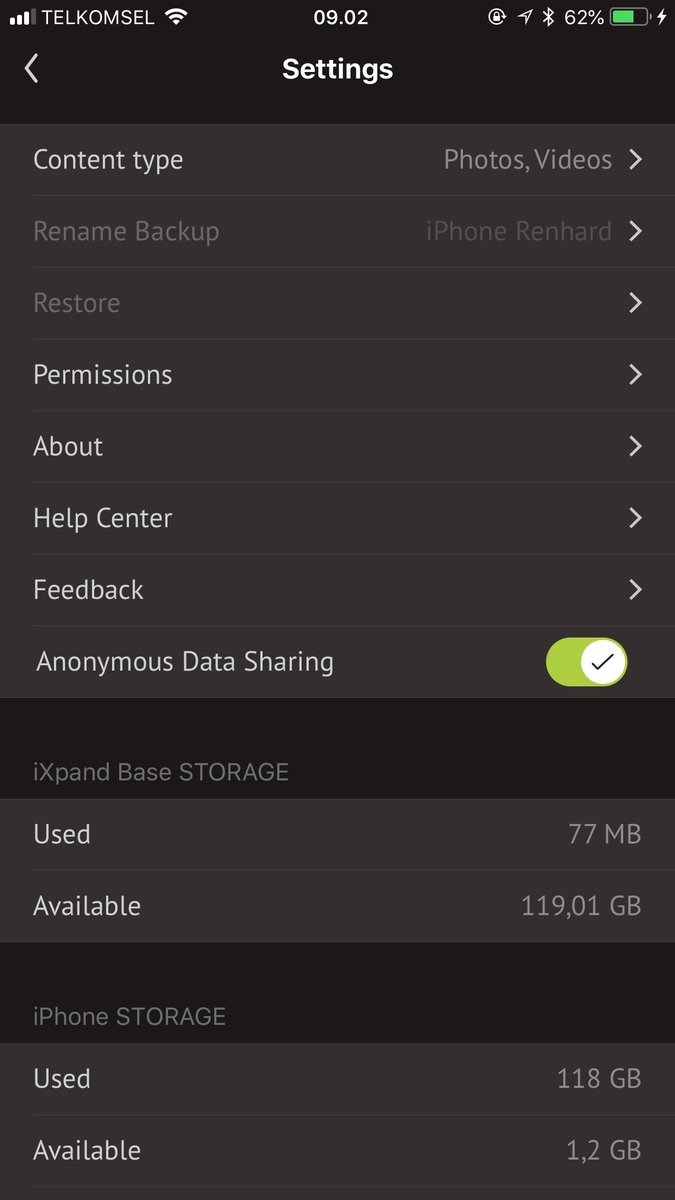Tap the iXpand Base Available storage row
Screen dimensions: 675x1200
[x=337, y=906]
